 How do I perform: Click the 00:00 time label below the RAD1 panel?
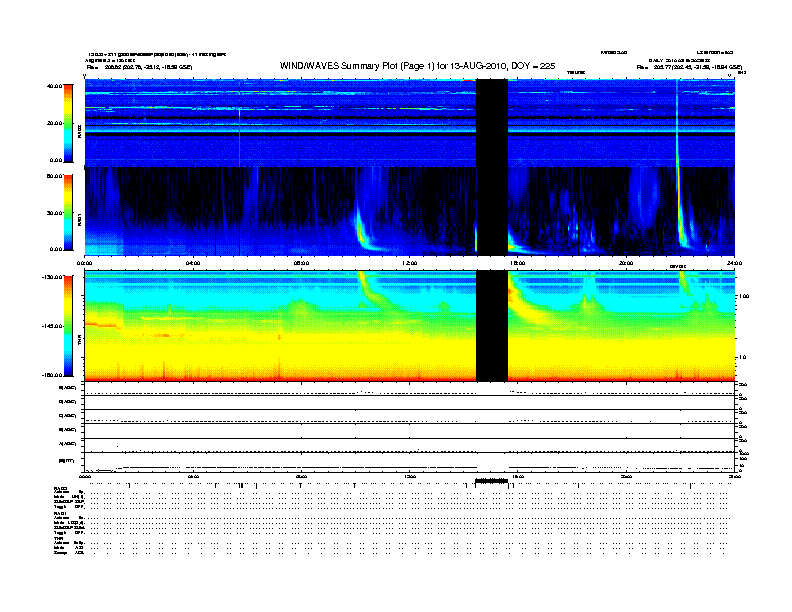(84, 263)
